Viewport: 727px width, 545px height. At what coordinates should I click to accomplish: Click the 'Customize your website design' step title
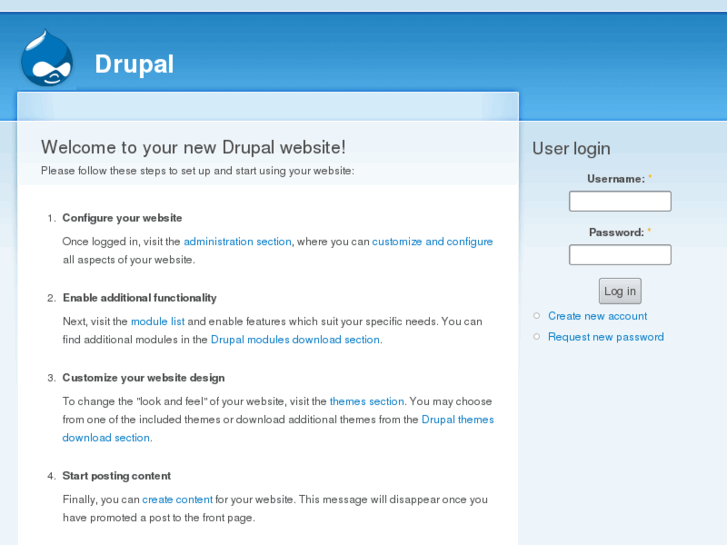point(143,378)
